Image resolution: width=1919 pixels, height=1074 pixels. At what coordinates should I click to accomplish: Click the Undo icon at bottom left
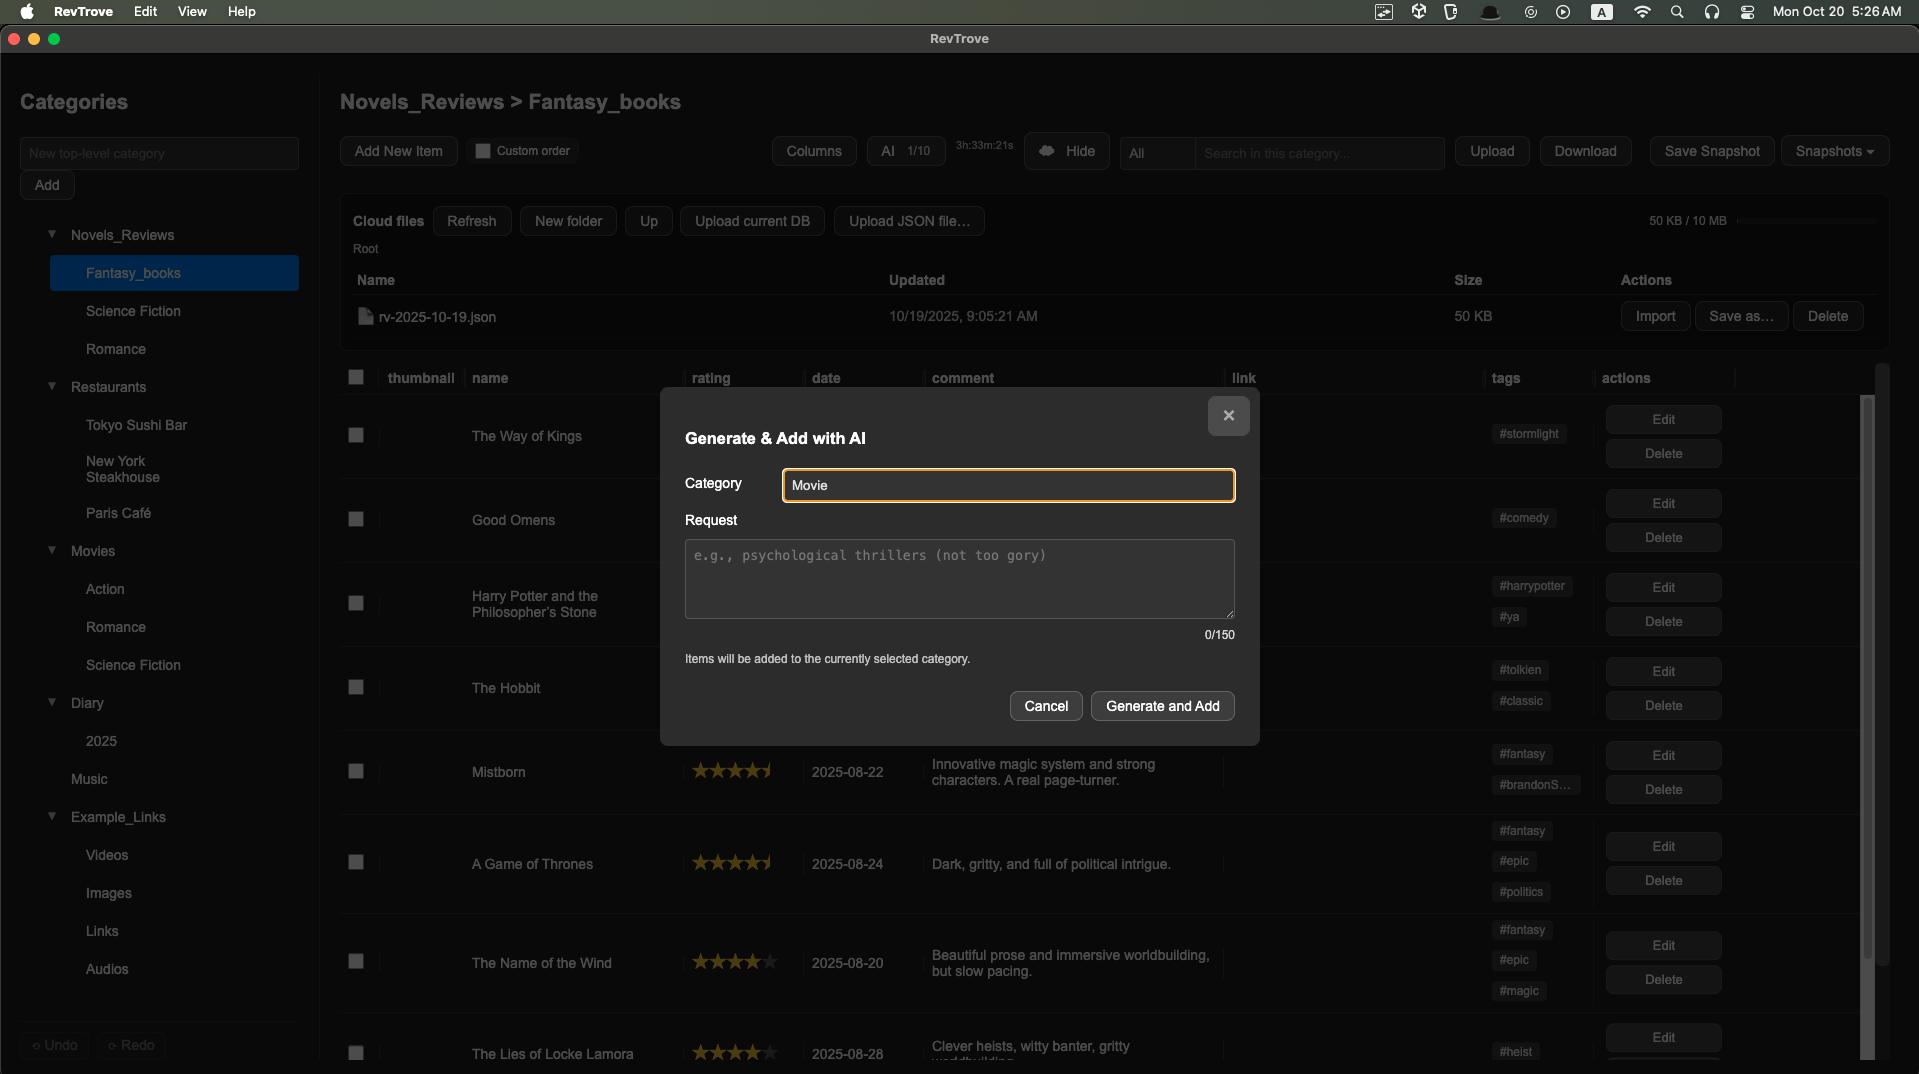[x=38, y=1044]
